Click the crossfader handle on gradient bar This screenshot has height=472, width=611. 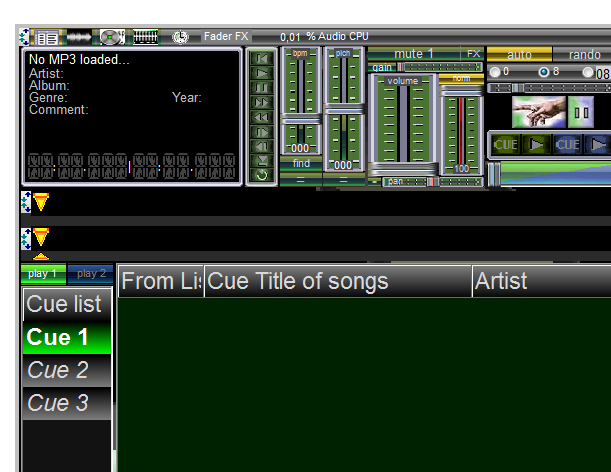[494, 174]
